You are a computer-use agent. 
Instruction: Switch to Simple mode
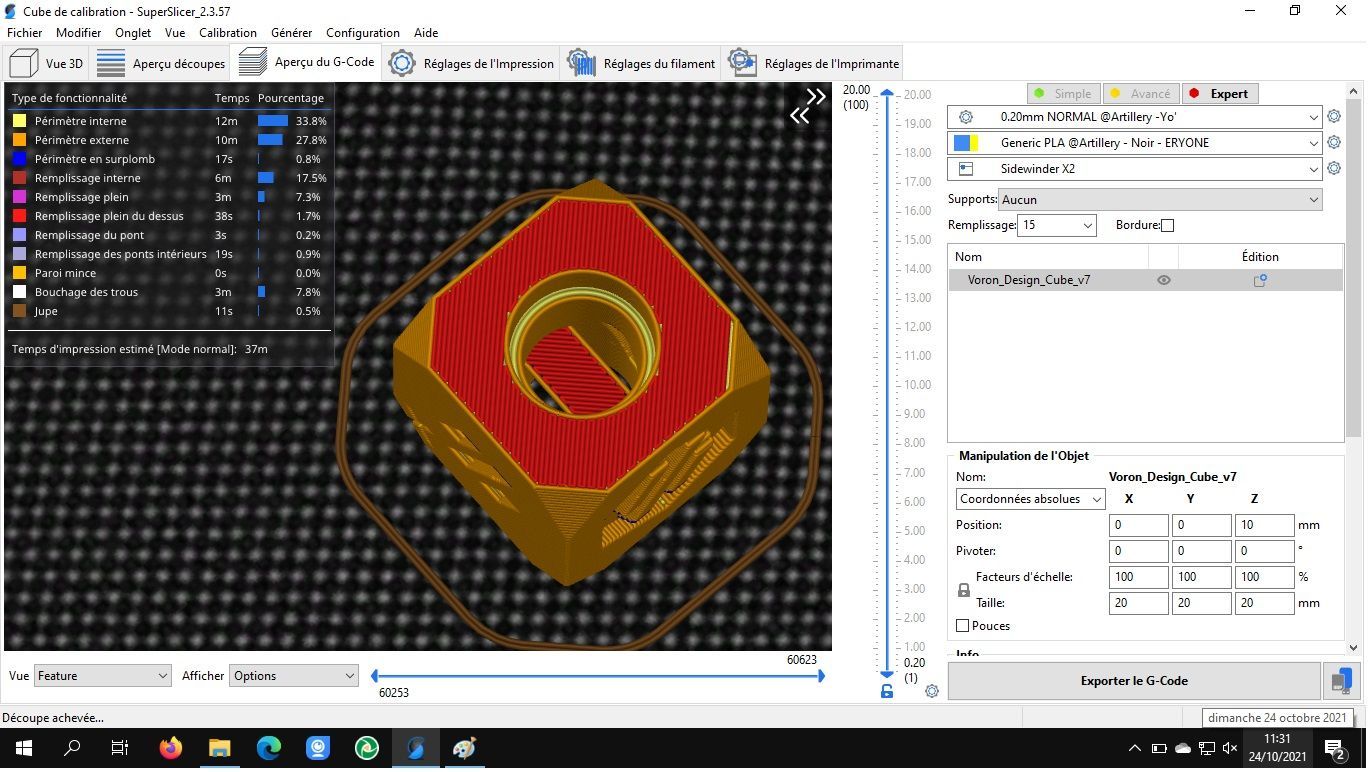pyautogui.click(x=1062, y=94)
